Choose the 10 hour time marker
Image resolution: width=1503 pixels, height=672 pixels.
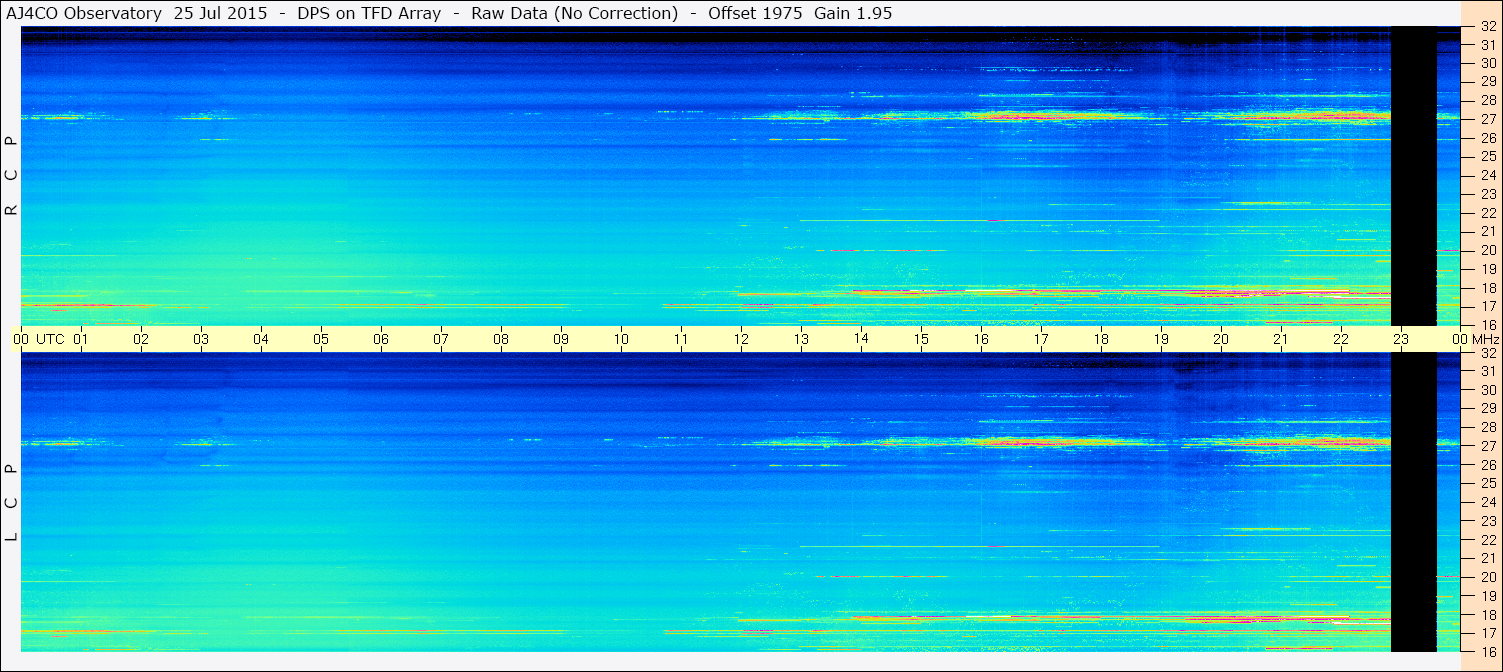(x=621, y=339)
